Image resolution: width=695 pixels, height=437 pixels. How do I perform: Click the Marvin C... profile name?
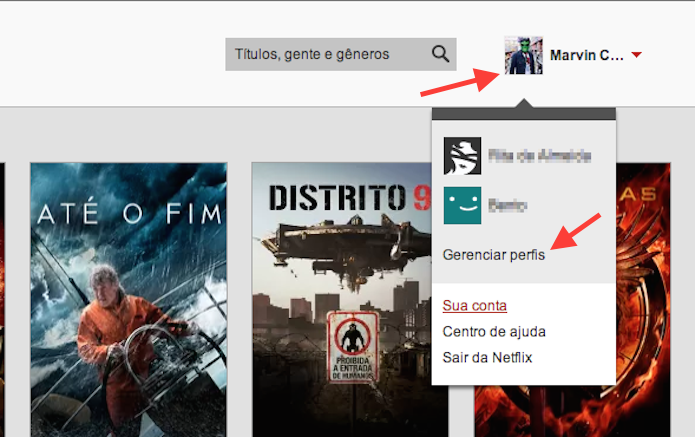pyautogui.click(x=586, y=55)
